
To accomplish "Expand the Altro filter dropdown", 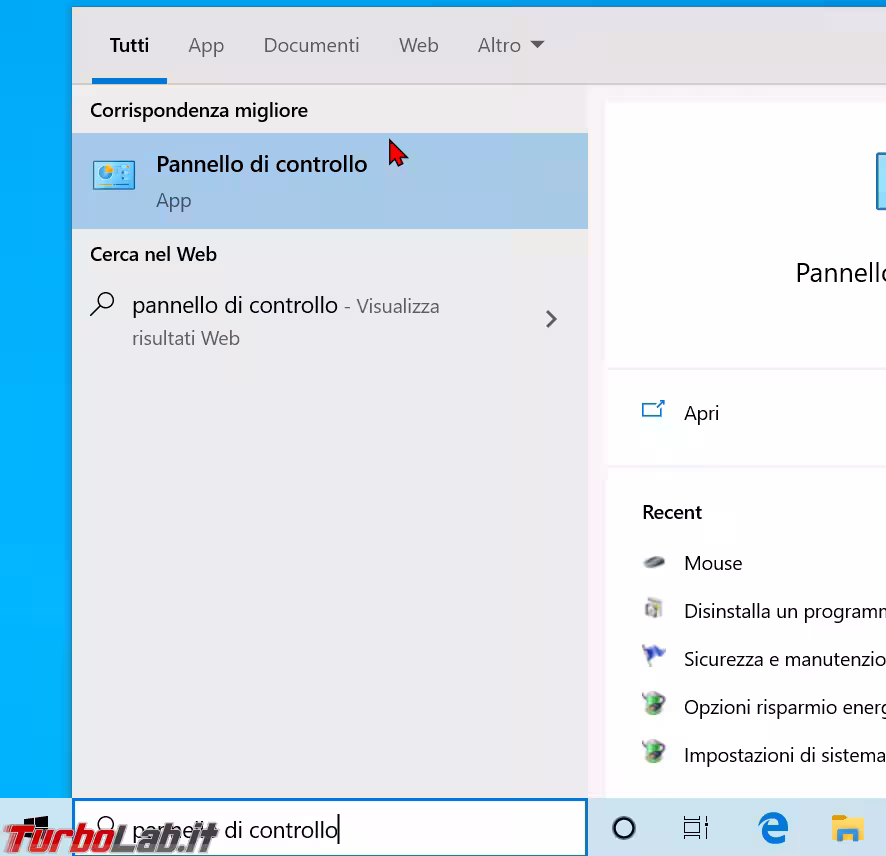I will click(x=511, y=45).
